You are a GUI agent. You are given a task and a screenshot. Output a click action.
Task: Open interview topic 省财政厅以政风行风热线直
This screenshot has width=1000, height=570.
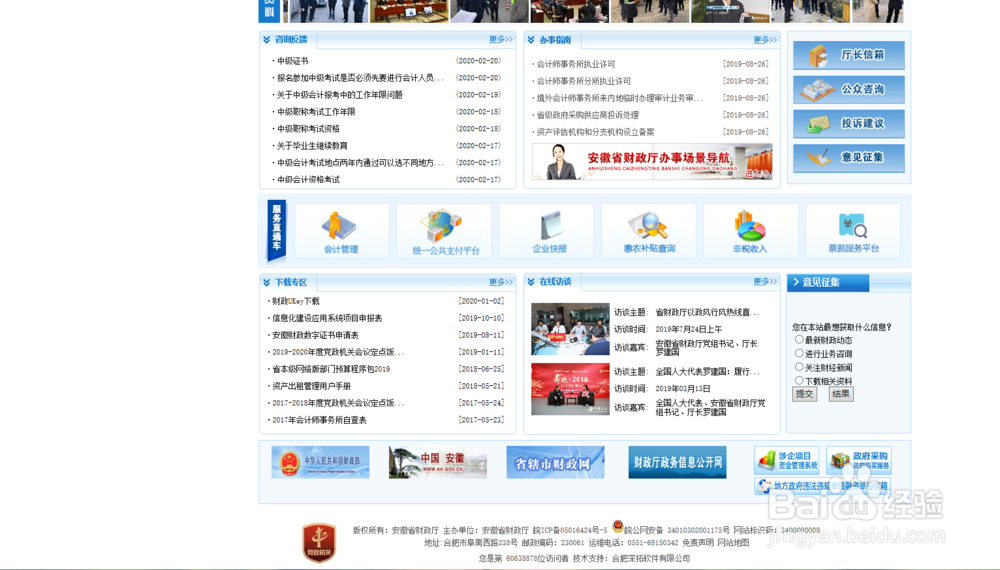[x=707, y=312]
